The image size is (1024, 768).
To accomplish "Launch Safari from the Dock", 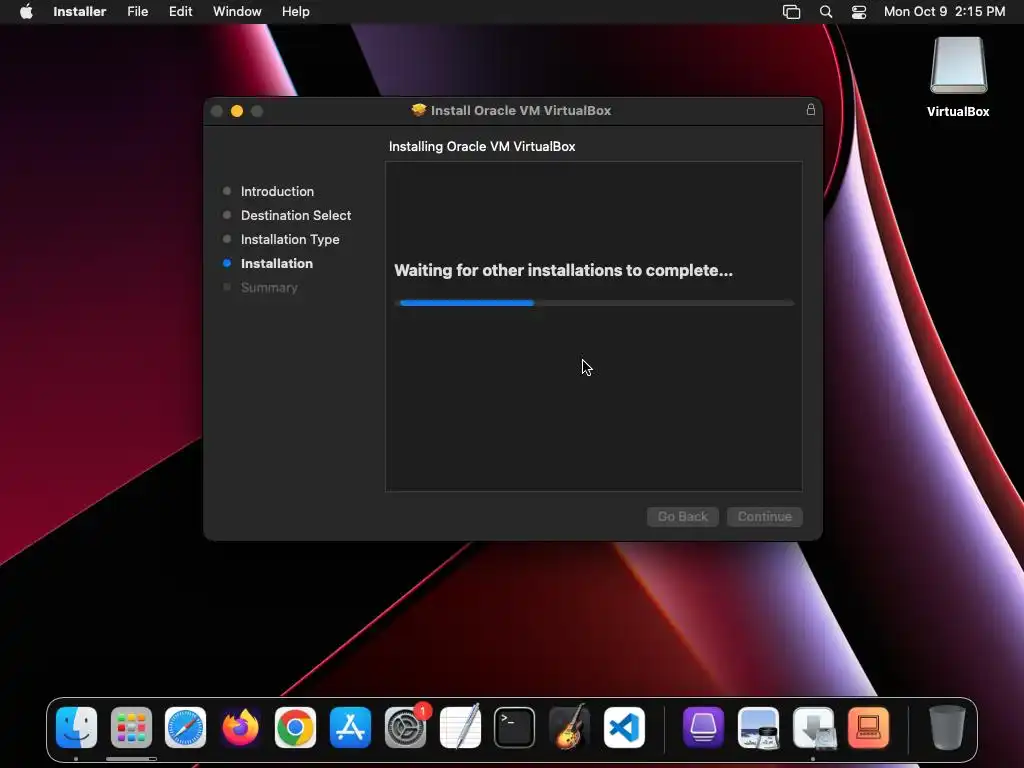I will tap(185, 728).
